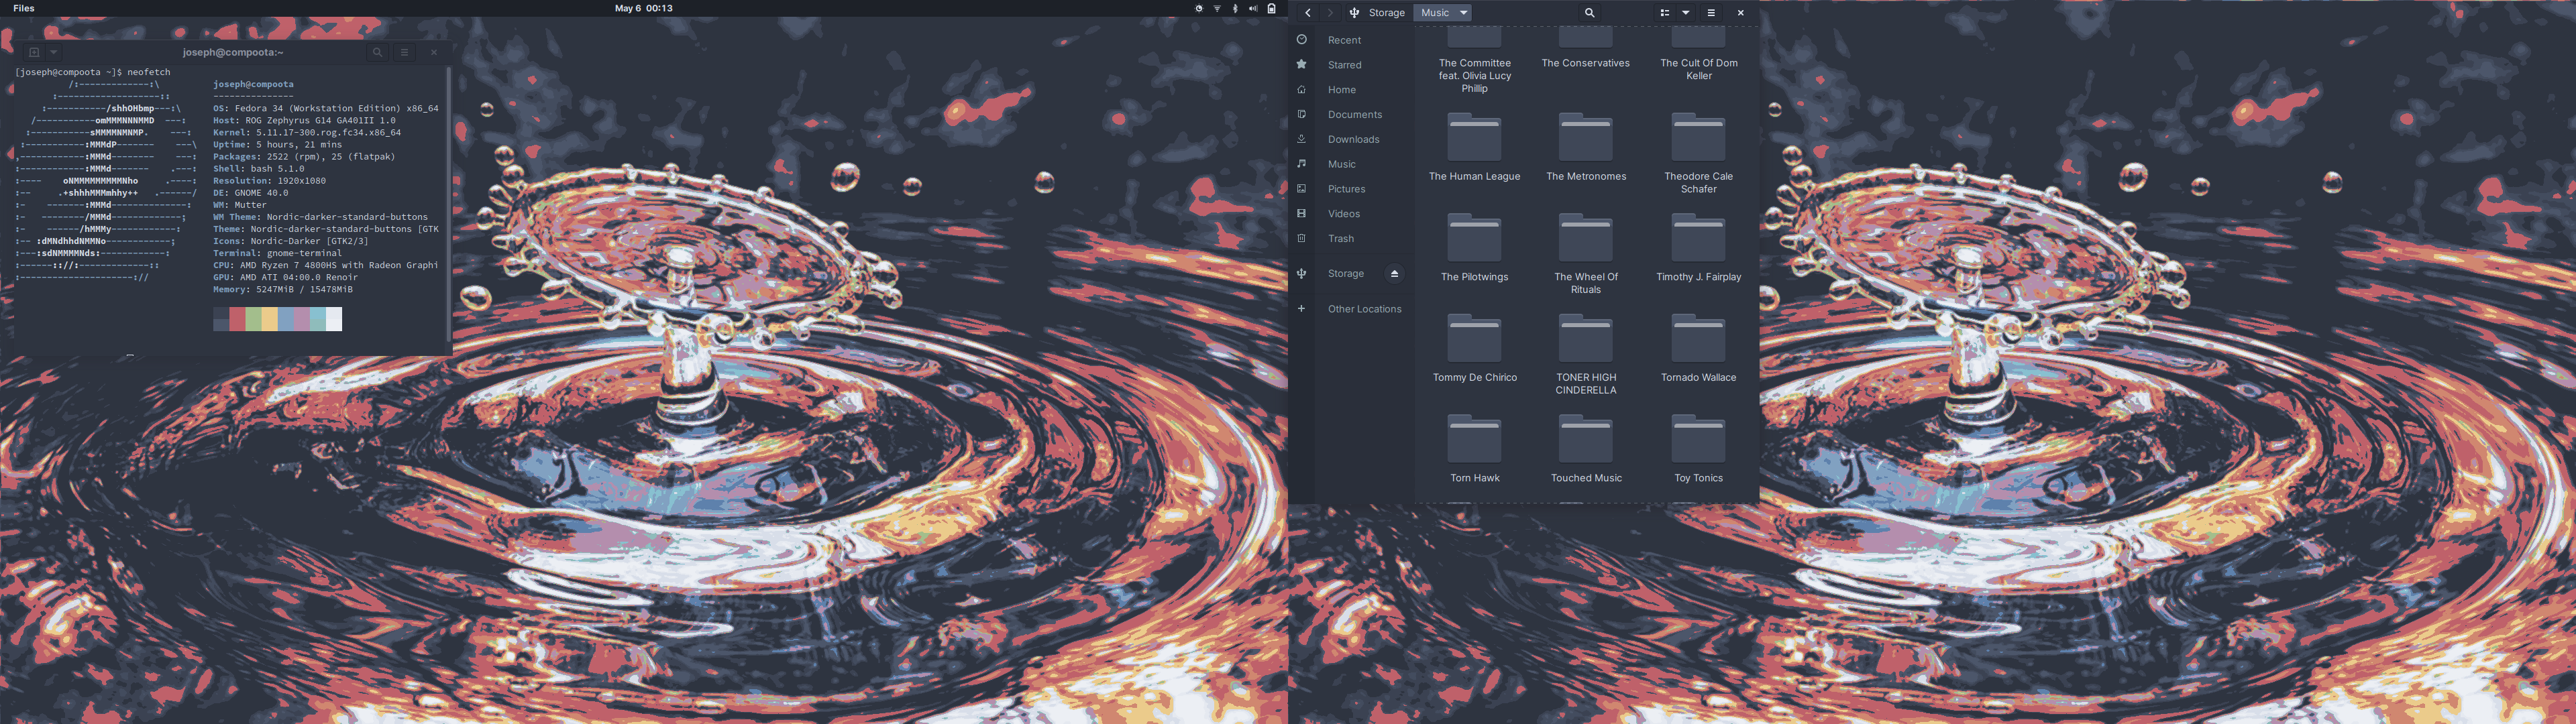
Task: Select the Starred star icon in sidebar
Action: (1301, 64)
